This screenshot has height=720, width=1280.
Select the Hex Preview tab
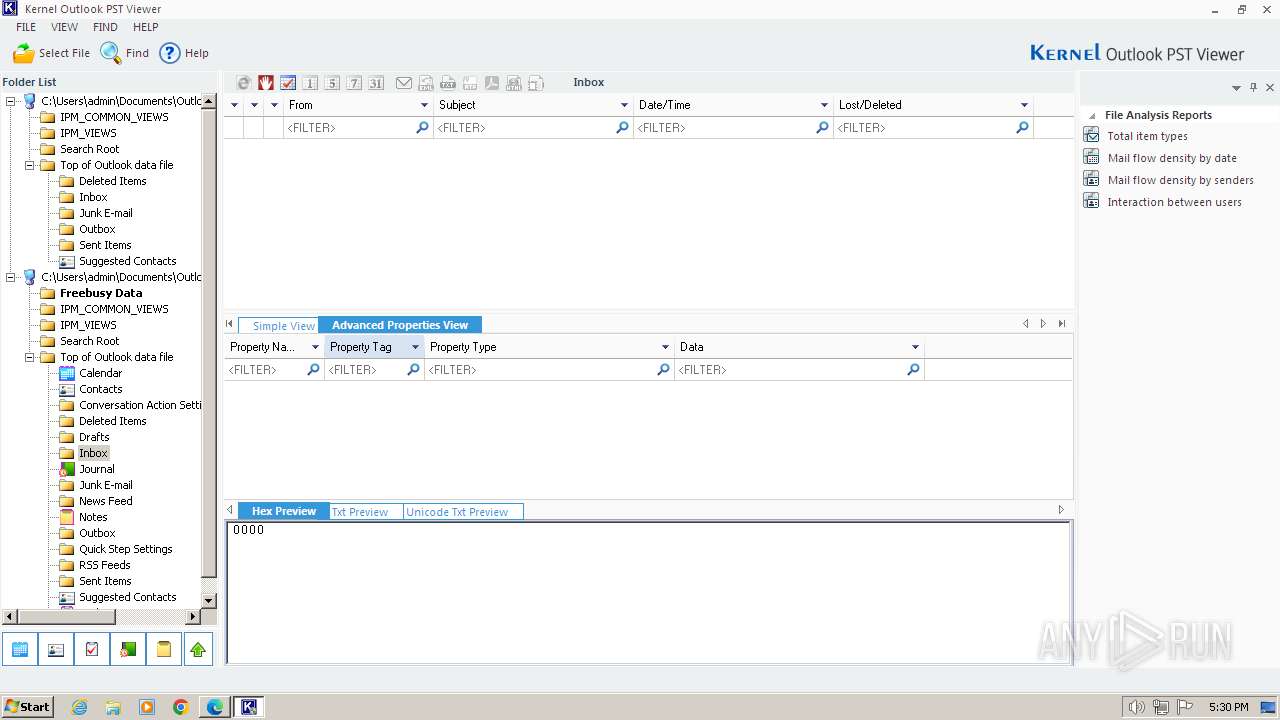point(284,511)
